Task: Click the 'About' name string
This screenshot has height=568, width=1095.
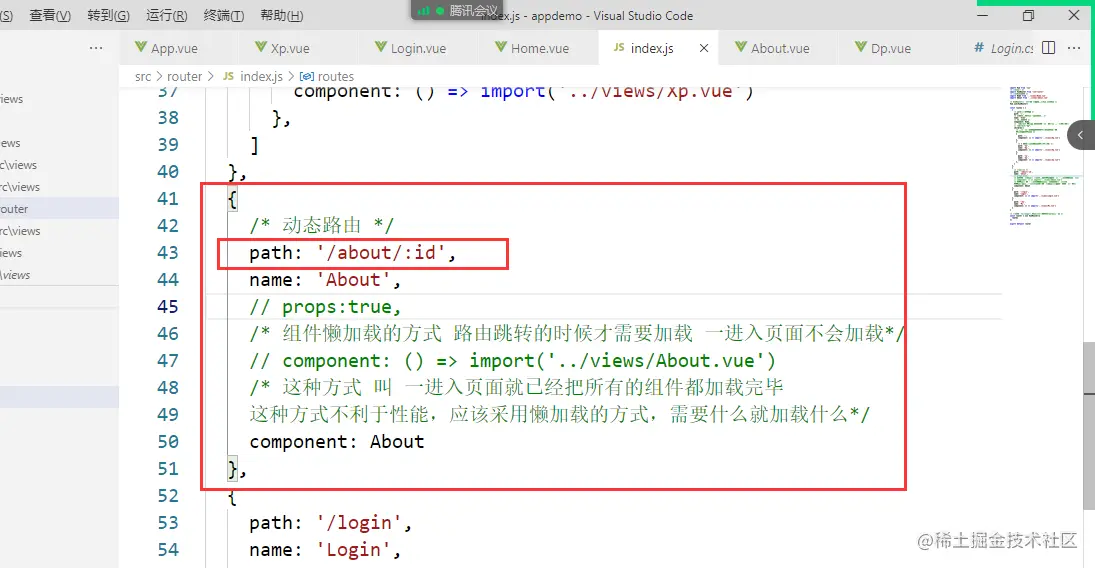Action: point(353,279)
